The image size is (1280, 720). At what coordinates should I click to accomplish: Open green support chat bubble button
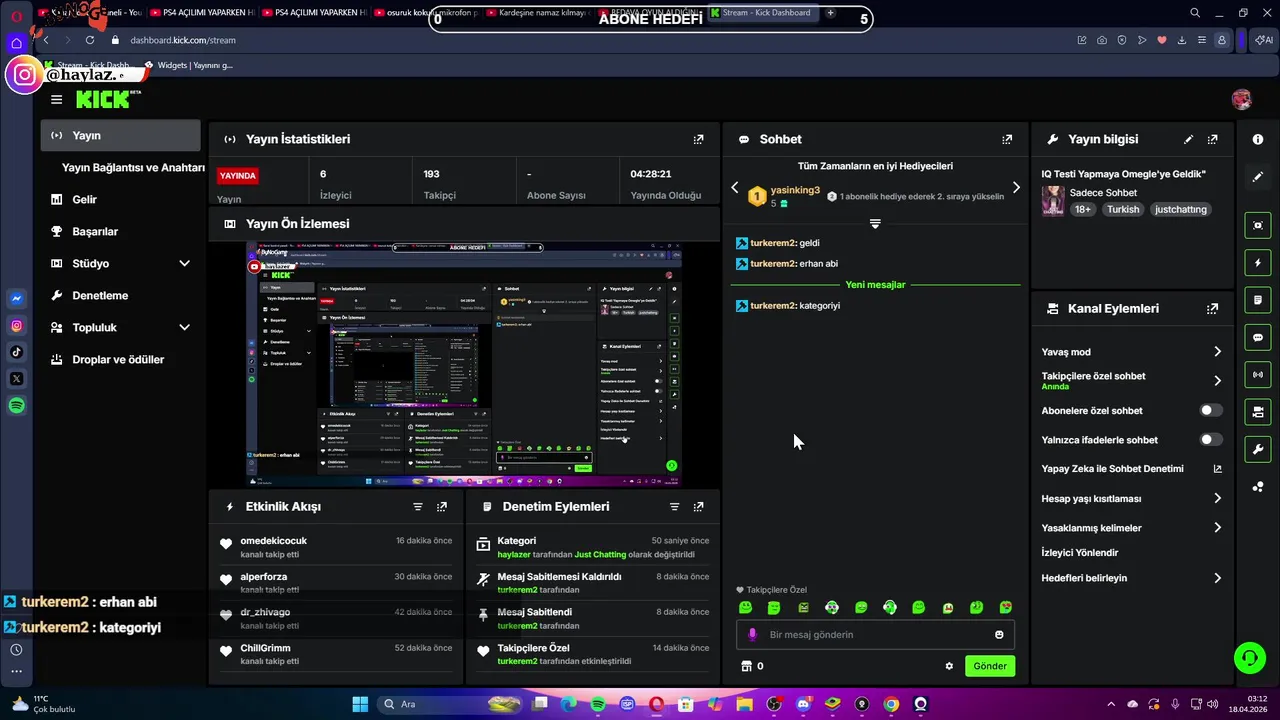[1249, 658]
